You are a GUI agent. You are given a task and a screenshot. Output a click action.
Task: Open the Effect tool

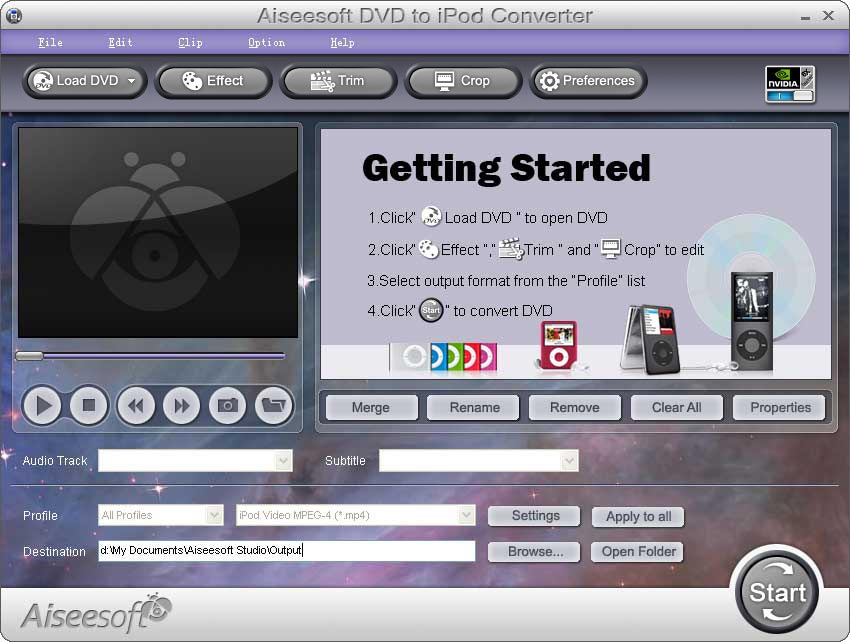212,81
